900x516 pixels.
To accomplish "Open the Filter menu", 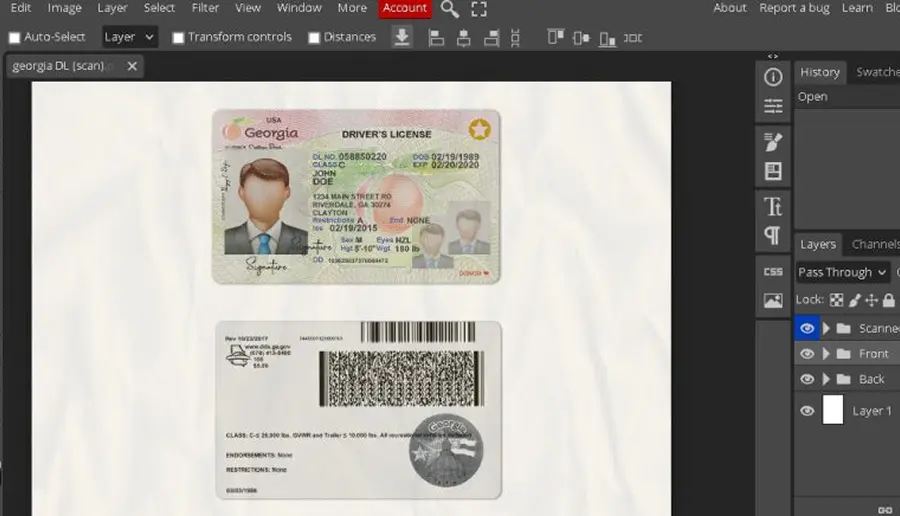I will click(205, 8).
